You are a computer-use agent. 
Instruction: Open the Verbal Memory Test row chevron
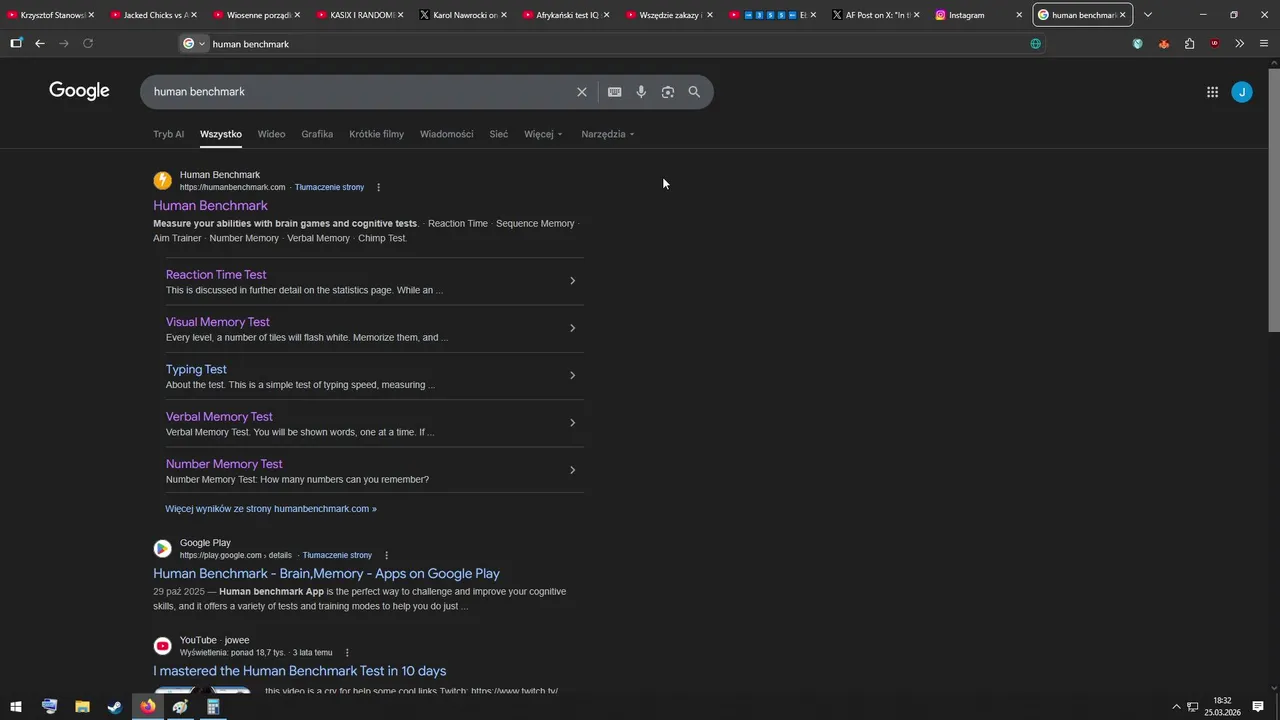(x=572, y=423)
